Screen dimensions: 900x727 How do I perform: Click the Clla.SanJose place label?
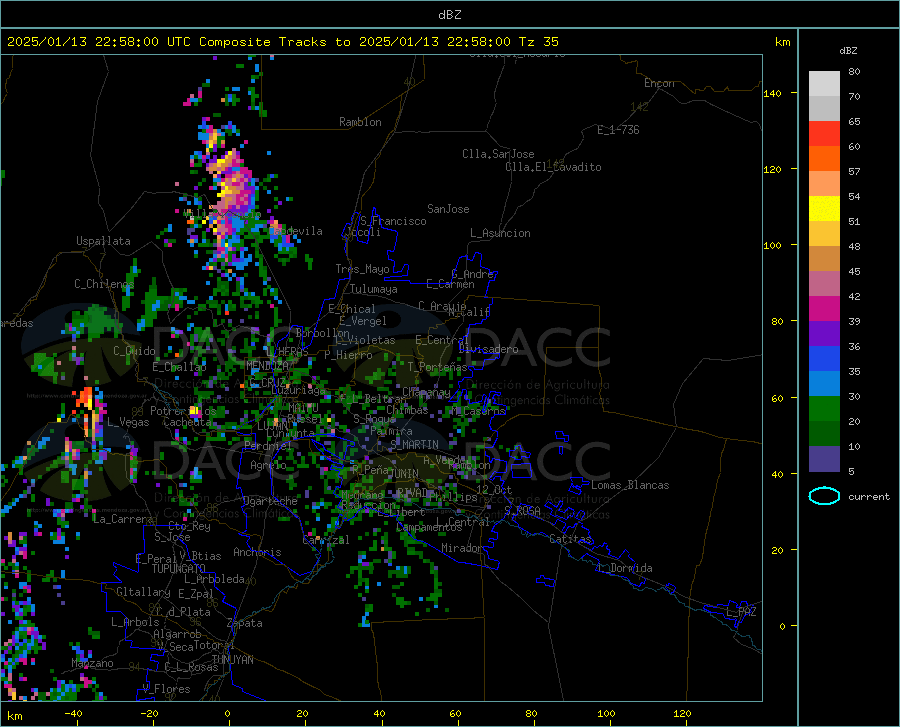[498, 154]
